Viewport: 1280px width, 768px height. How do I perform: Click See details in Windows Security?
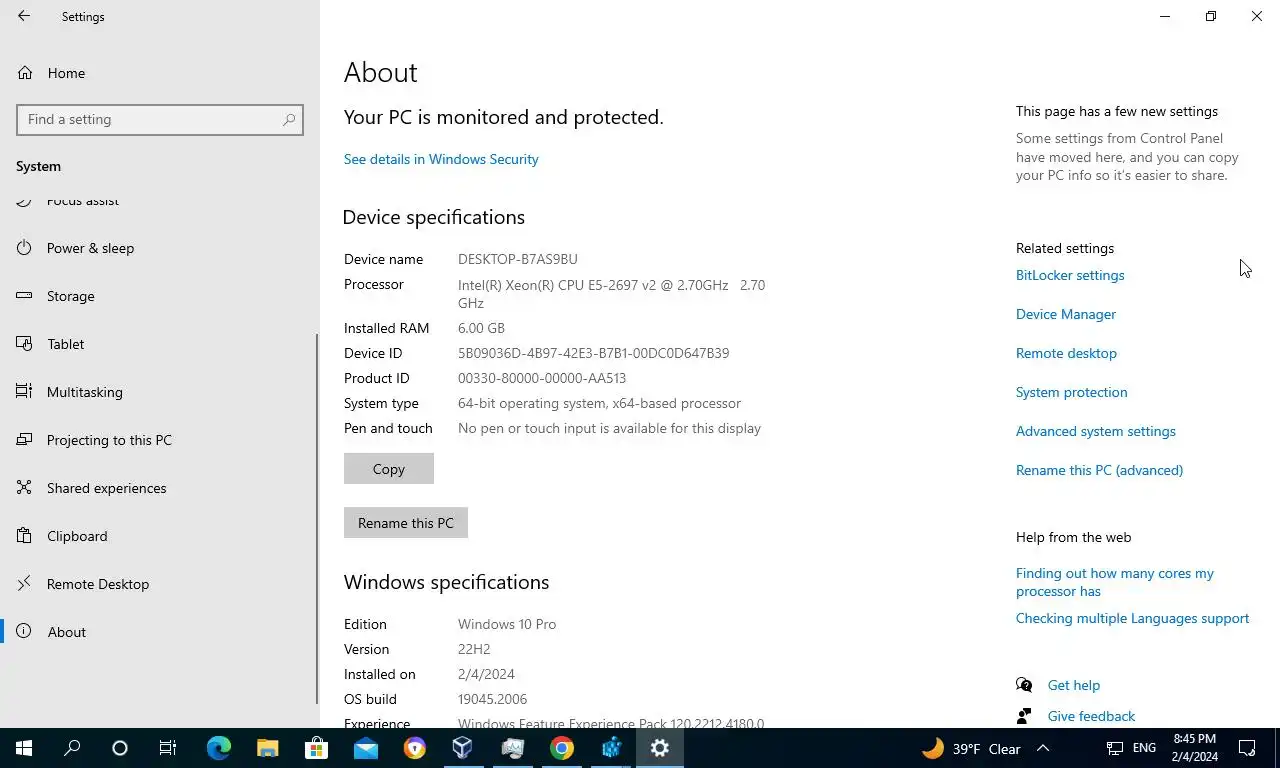pos(441,159)
